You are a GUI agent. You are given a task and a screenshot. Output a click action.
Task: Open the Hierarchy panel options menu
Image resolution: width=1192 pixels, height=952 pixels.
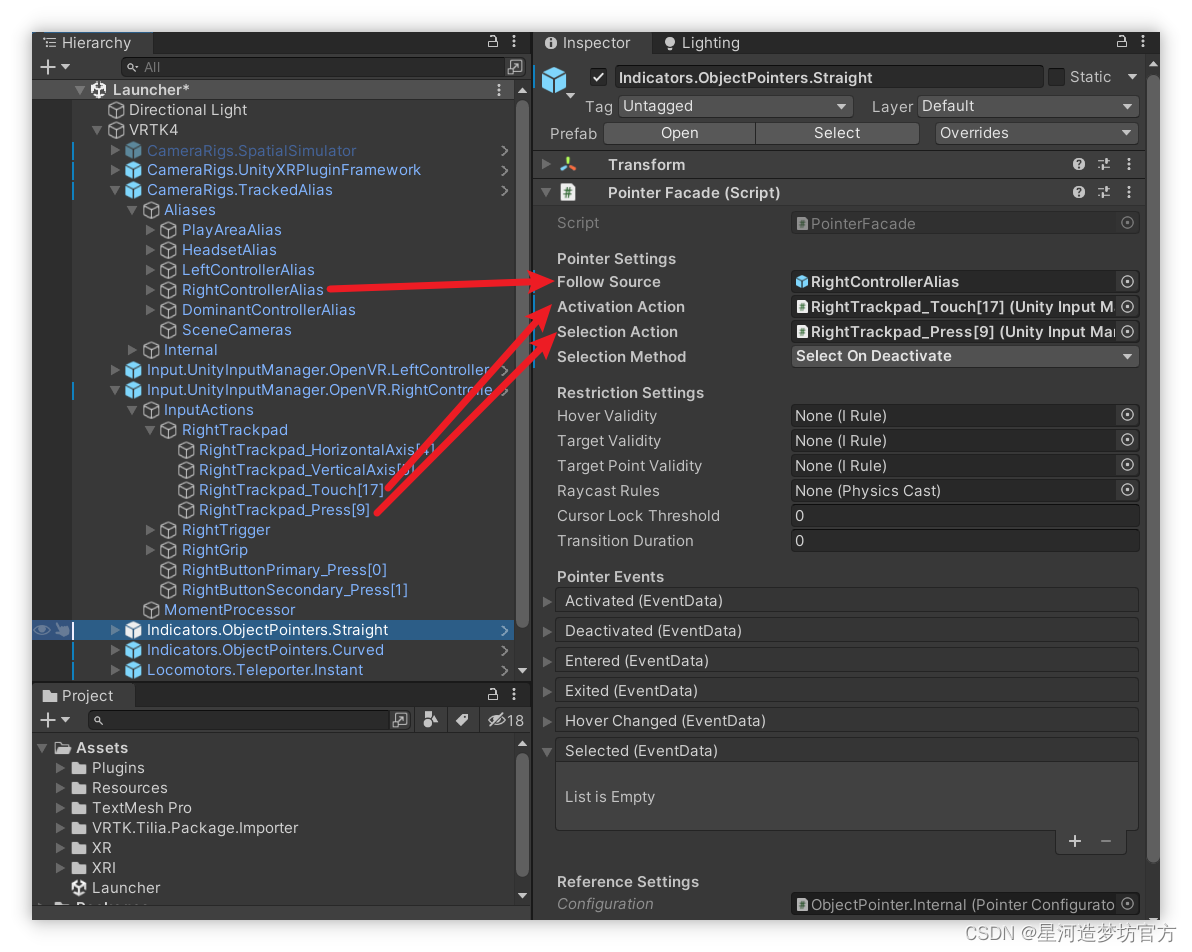point(514,42)
